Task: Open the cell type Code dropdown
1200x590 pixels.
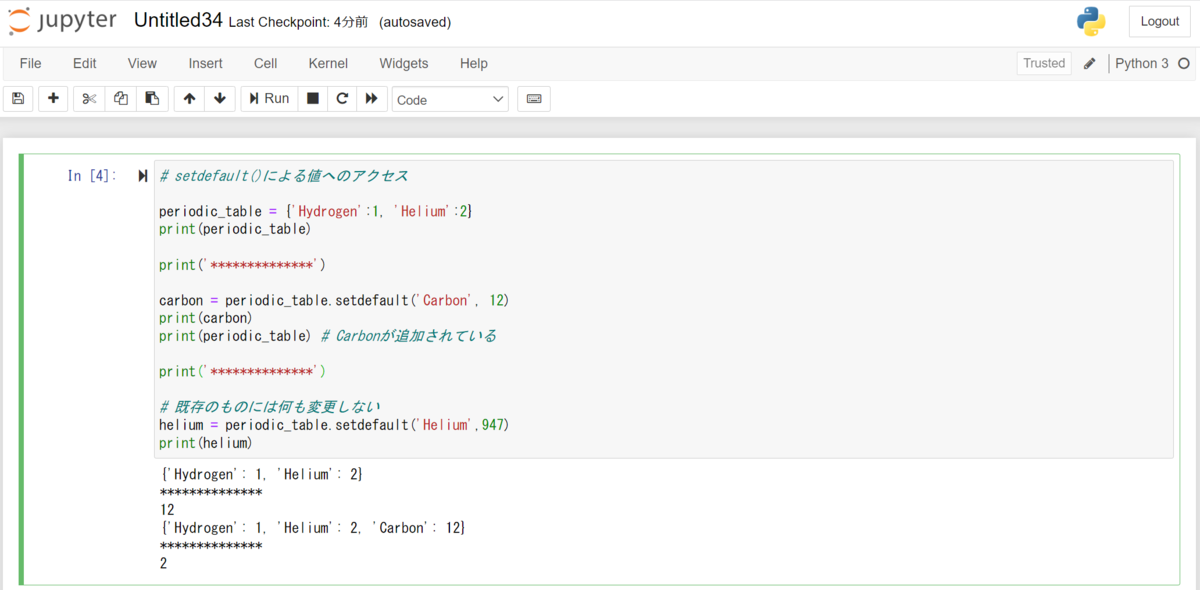Action: click(x=450, y=99)
